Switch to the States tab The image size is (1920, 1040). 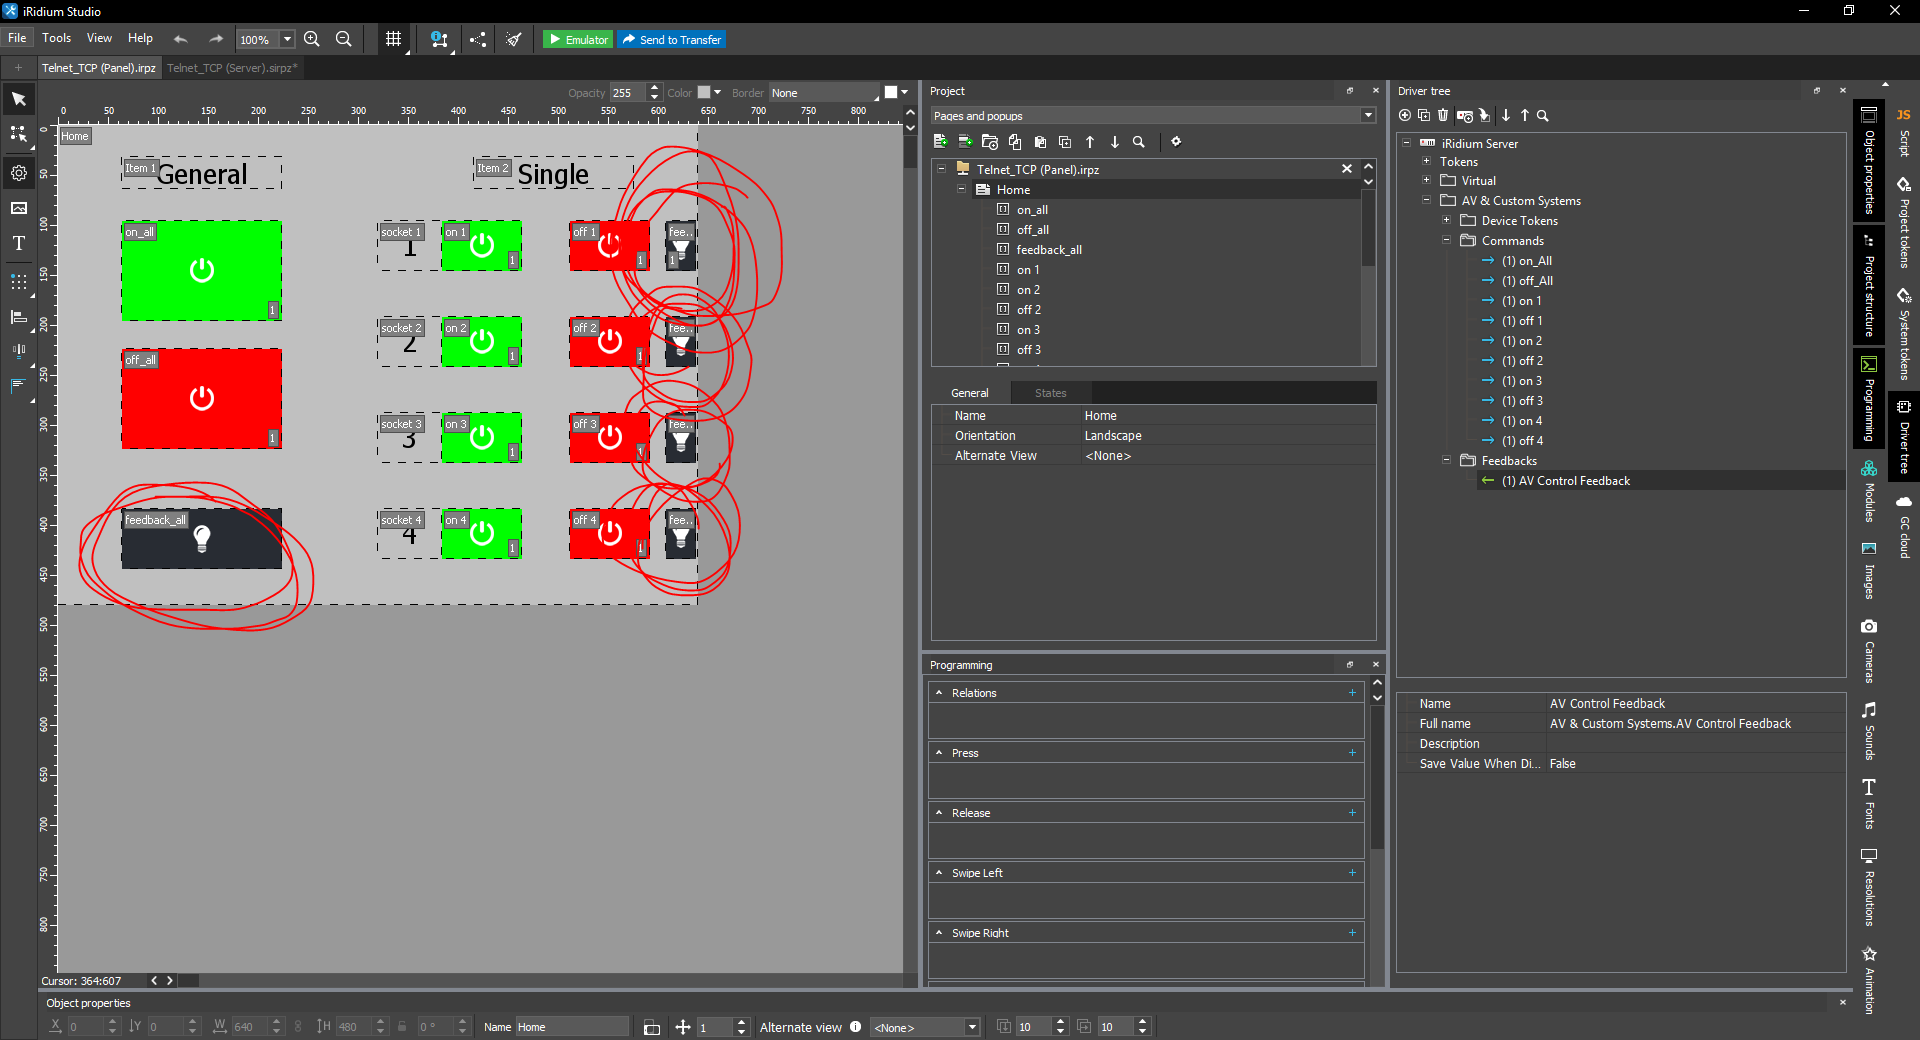pos(1050,393)
